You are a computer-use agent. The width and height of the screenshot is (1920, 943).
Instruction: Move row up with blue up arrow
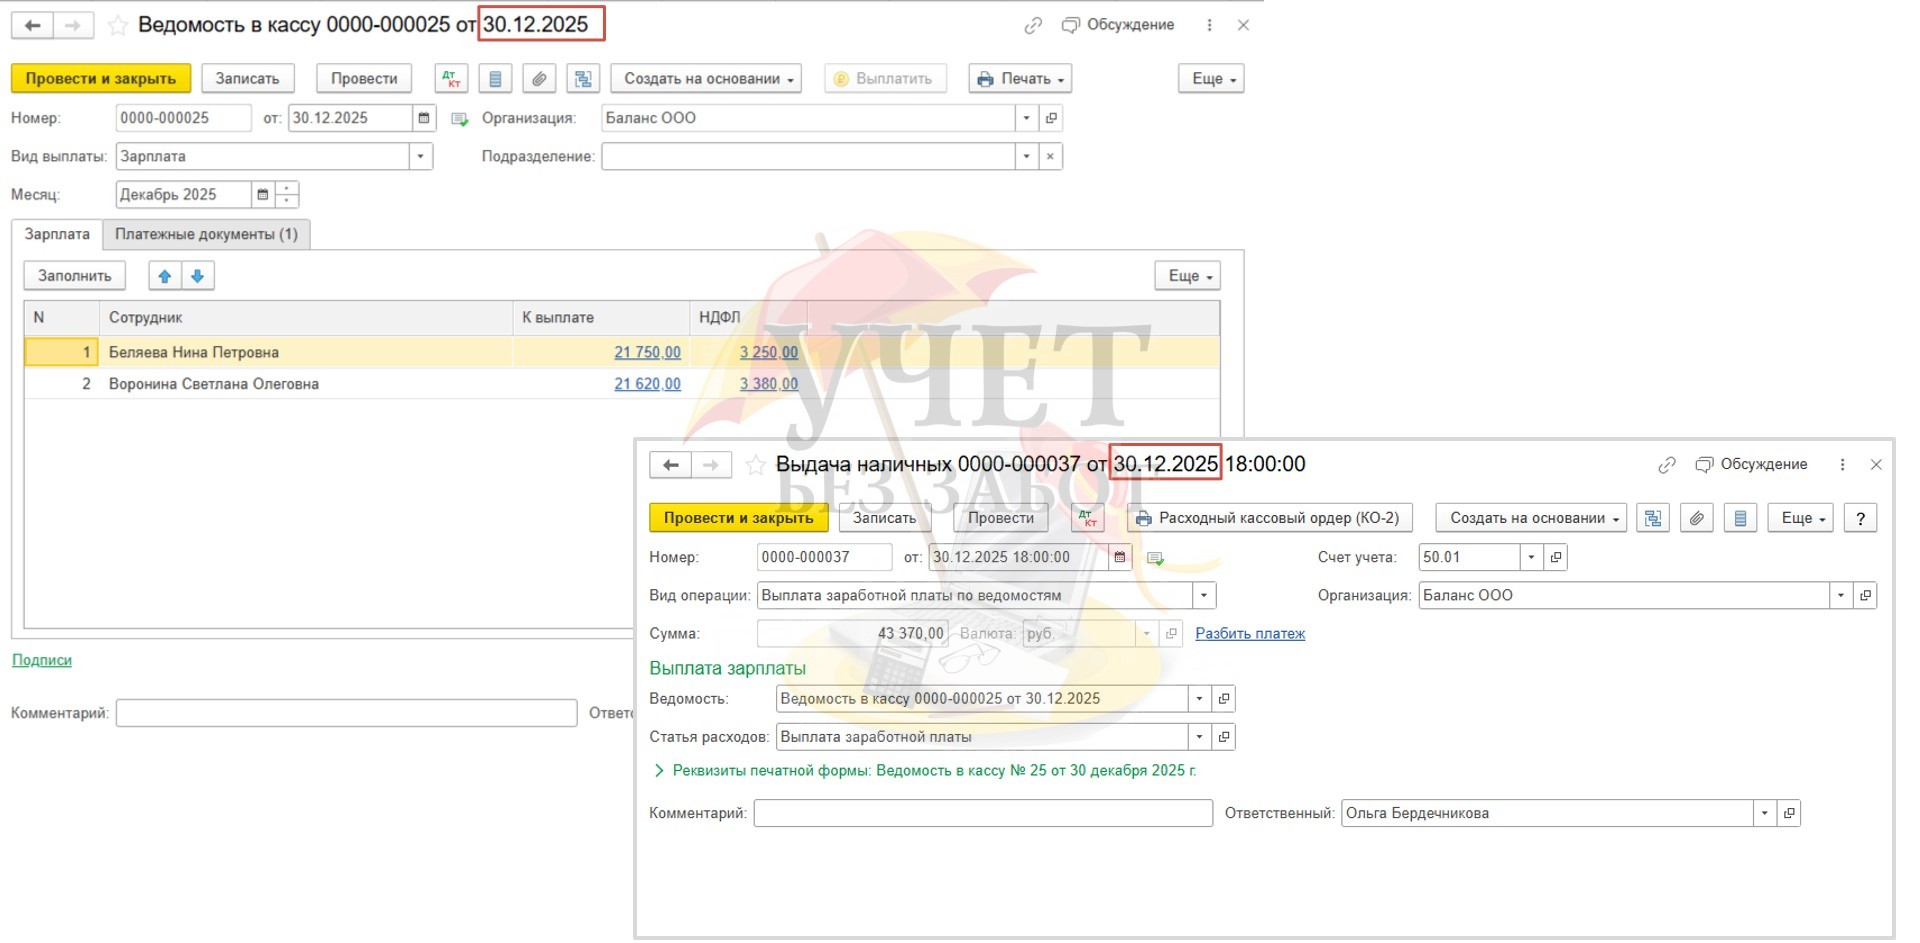coord(165,276)
